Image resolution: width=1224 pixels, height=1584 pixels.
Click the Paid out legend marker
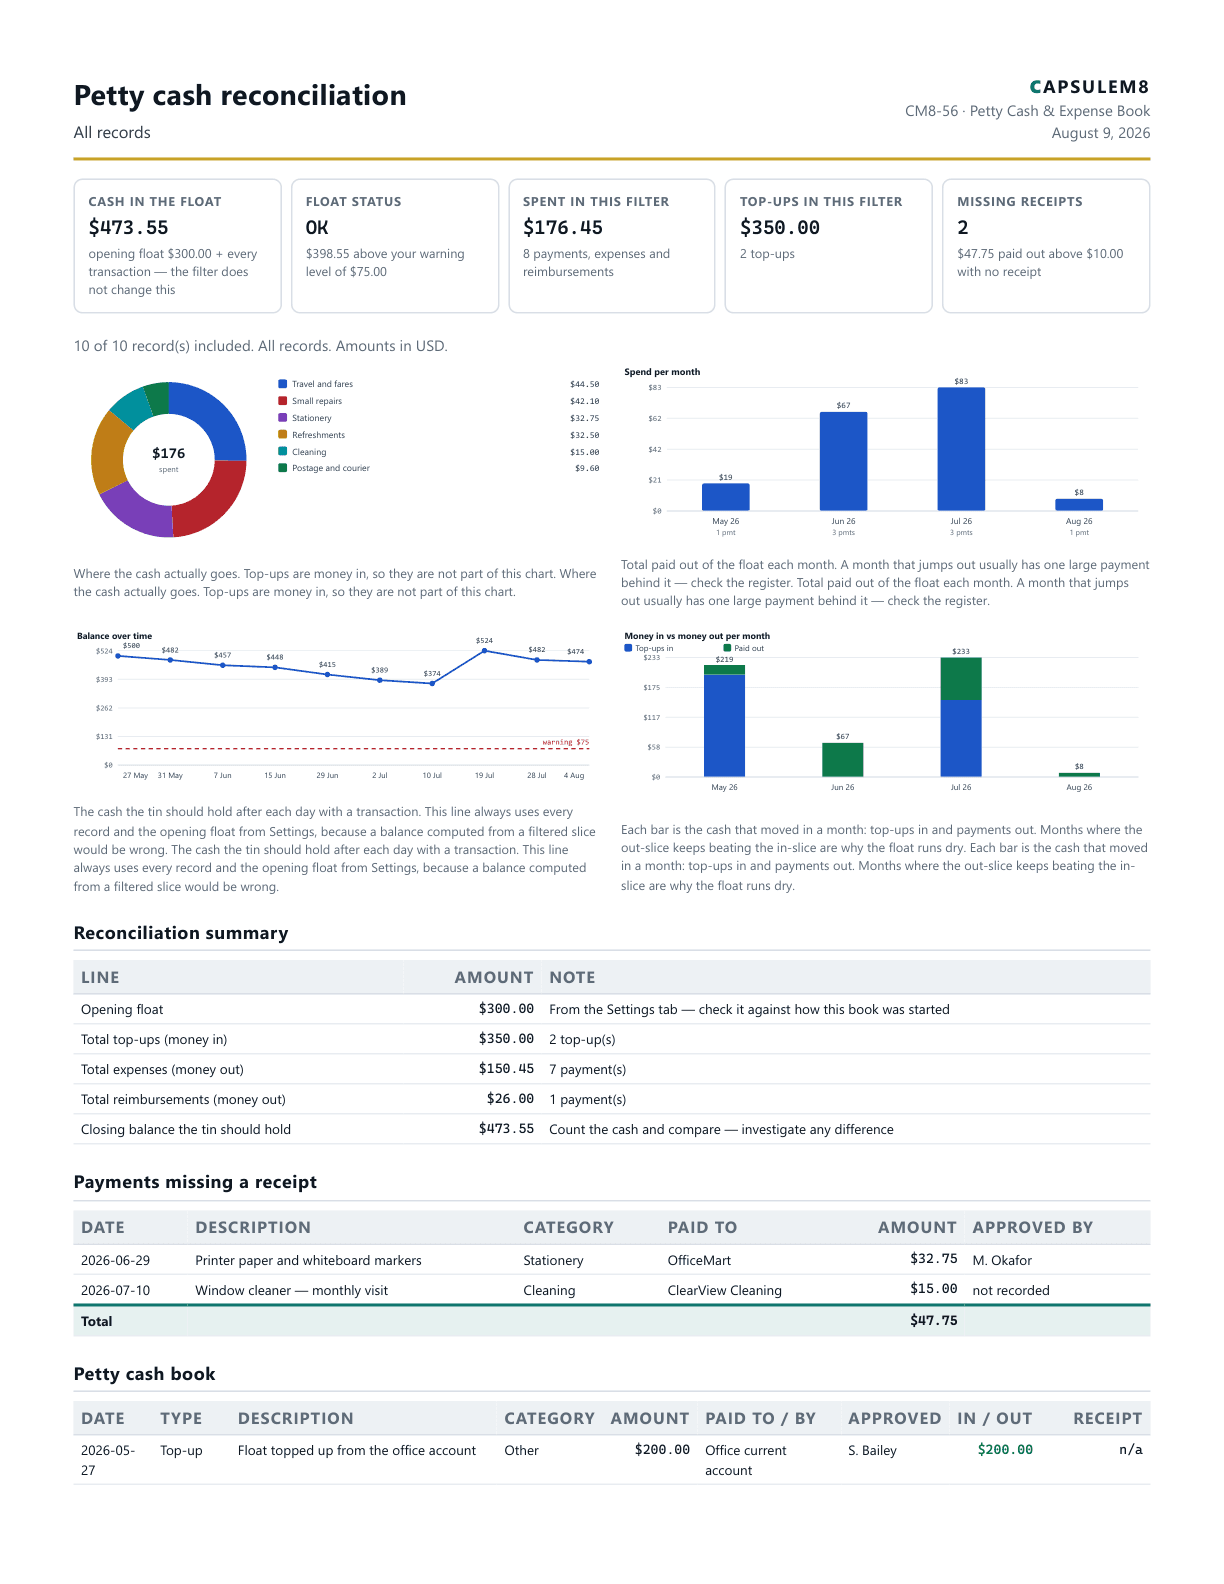[727, 648]
